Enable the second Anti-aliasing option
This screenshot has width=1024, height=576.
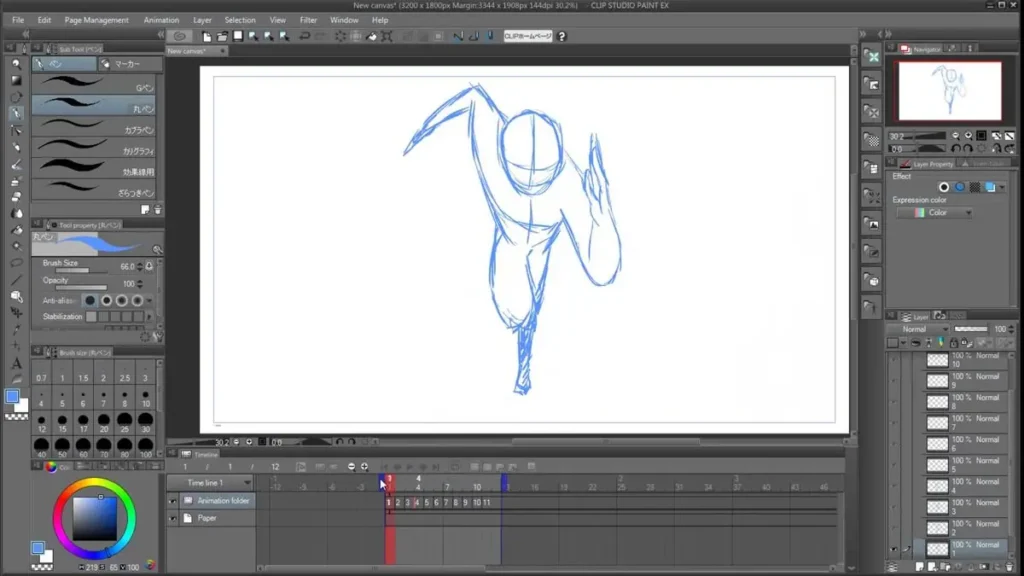pos(107,300)
